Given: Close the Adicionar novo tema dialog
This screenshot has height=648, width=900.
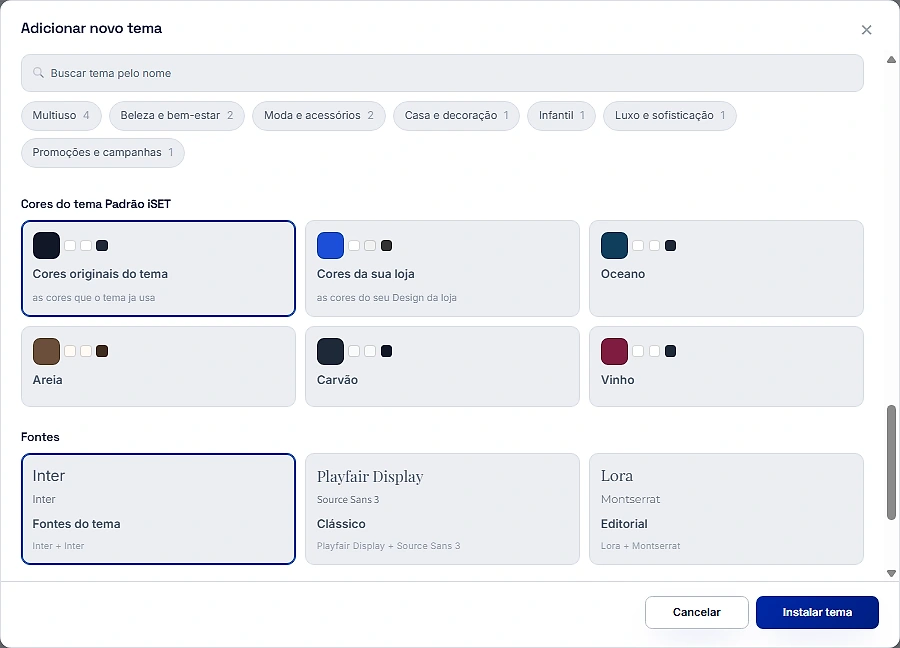Looking at the screenshot, I should pyautogui.click(x=866, y=30).
